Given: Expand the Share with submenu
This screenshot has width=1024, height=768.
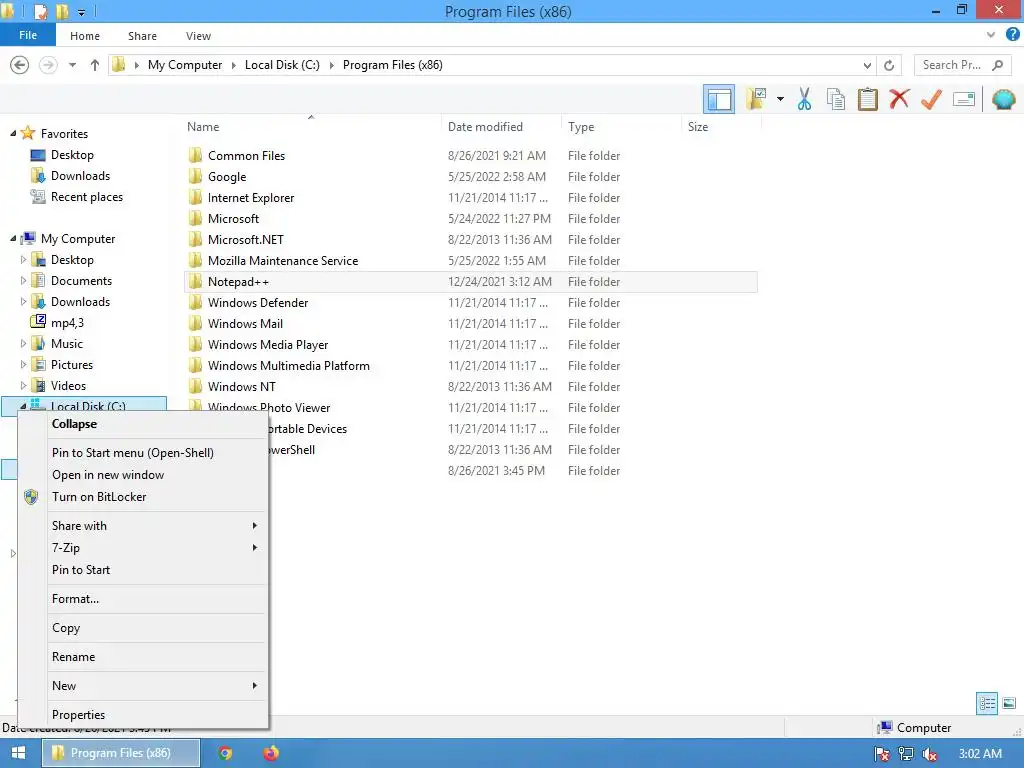Looking at the screenshot, I should 157,526.
